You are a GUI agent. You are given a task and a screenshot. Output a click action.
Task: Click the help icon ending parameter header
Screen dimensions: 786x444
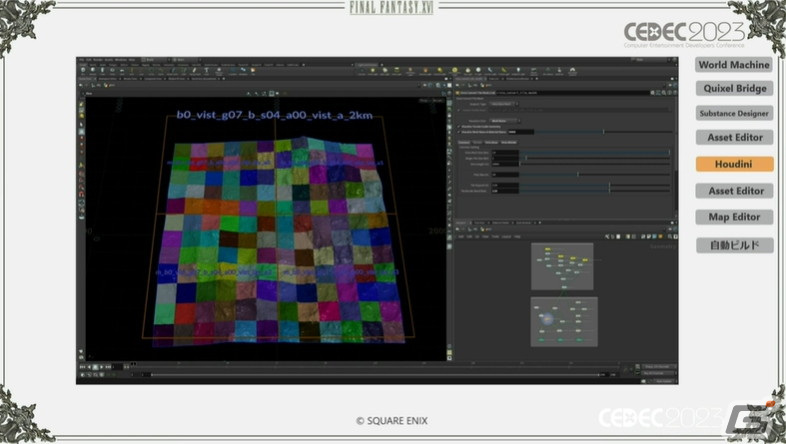point(675,93)
